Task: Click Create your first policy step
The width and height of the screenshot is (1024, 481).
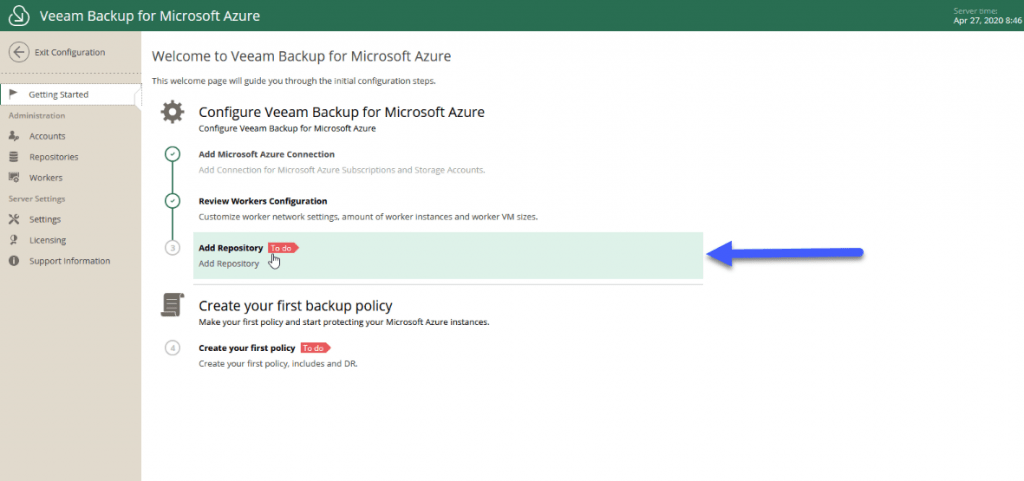Action: pos(247,348)
